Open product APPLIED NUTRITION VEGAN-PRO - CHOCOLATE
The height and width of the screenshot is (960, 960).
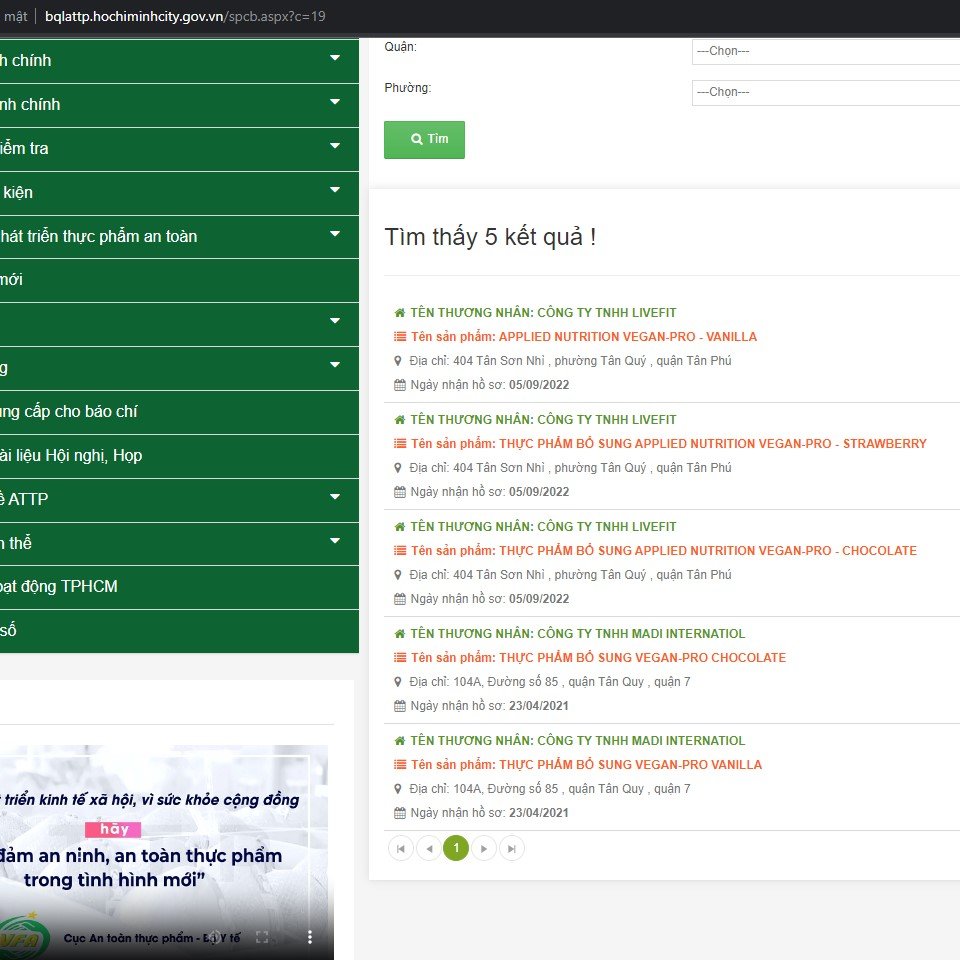[664, 551]
